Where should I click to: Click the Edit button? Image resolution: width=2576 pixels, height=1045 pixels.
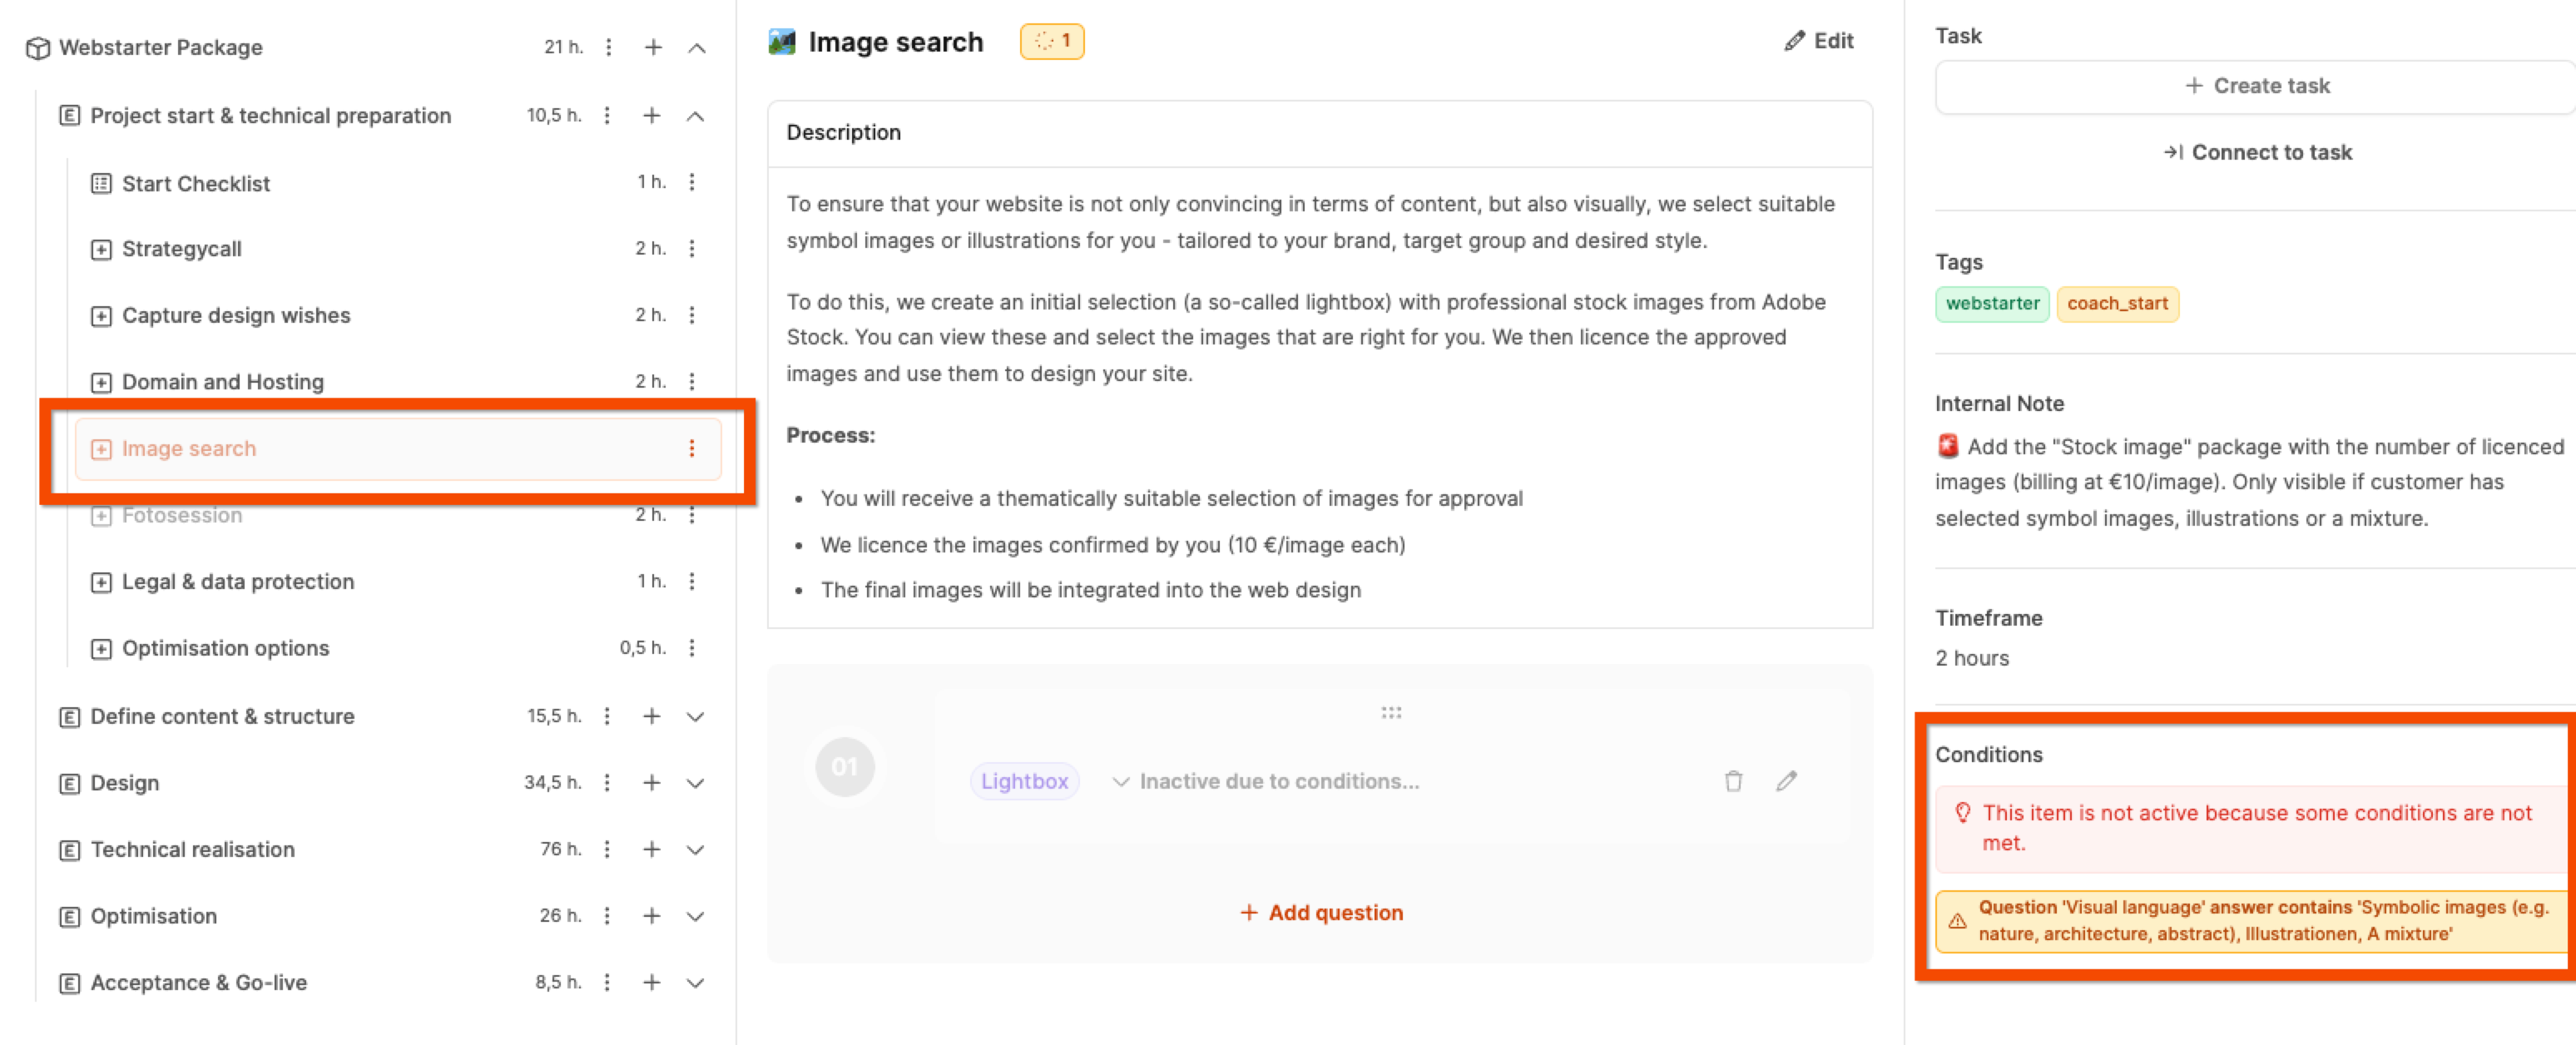(x=1819, y=41)
